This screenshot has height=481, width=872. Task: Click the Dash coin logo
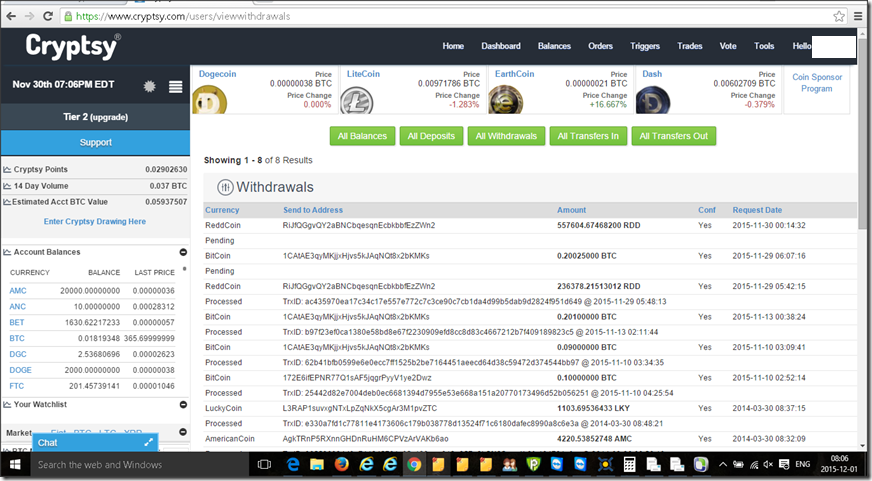coord(652,99)
